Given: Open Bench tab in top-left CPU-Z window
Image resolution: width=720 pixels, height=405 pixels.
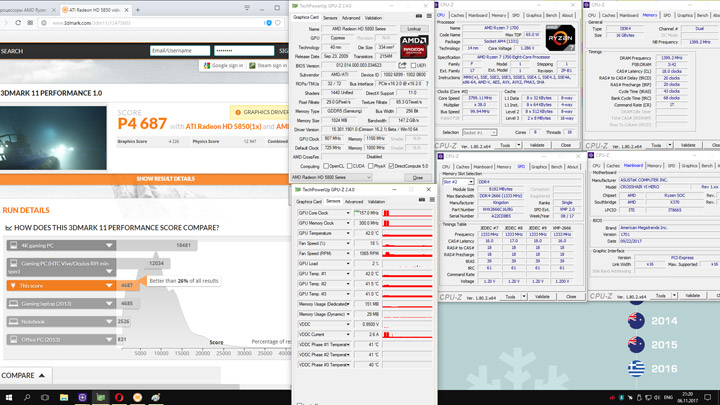Looking at the screenshot, I should pyautogui.click(x=551, y=15).
